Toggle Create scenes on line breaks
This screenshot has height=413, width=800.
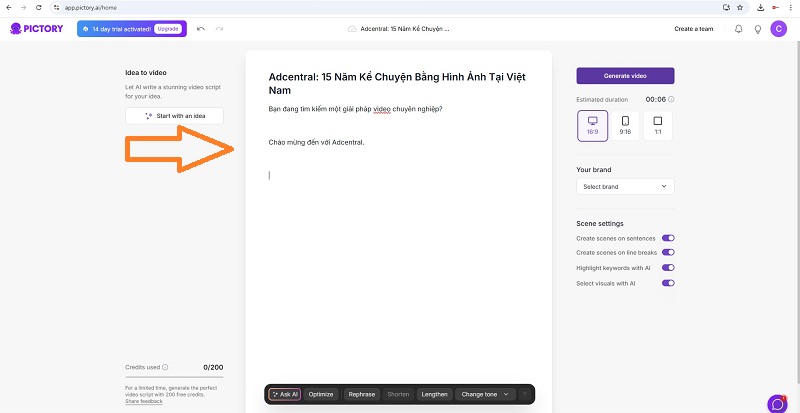pos(668,252)
